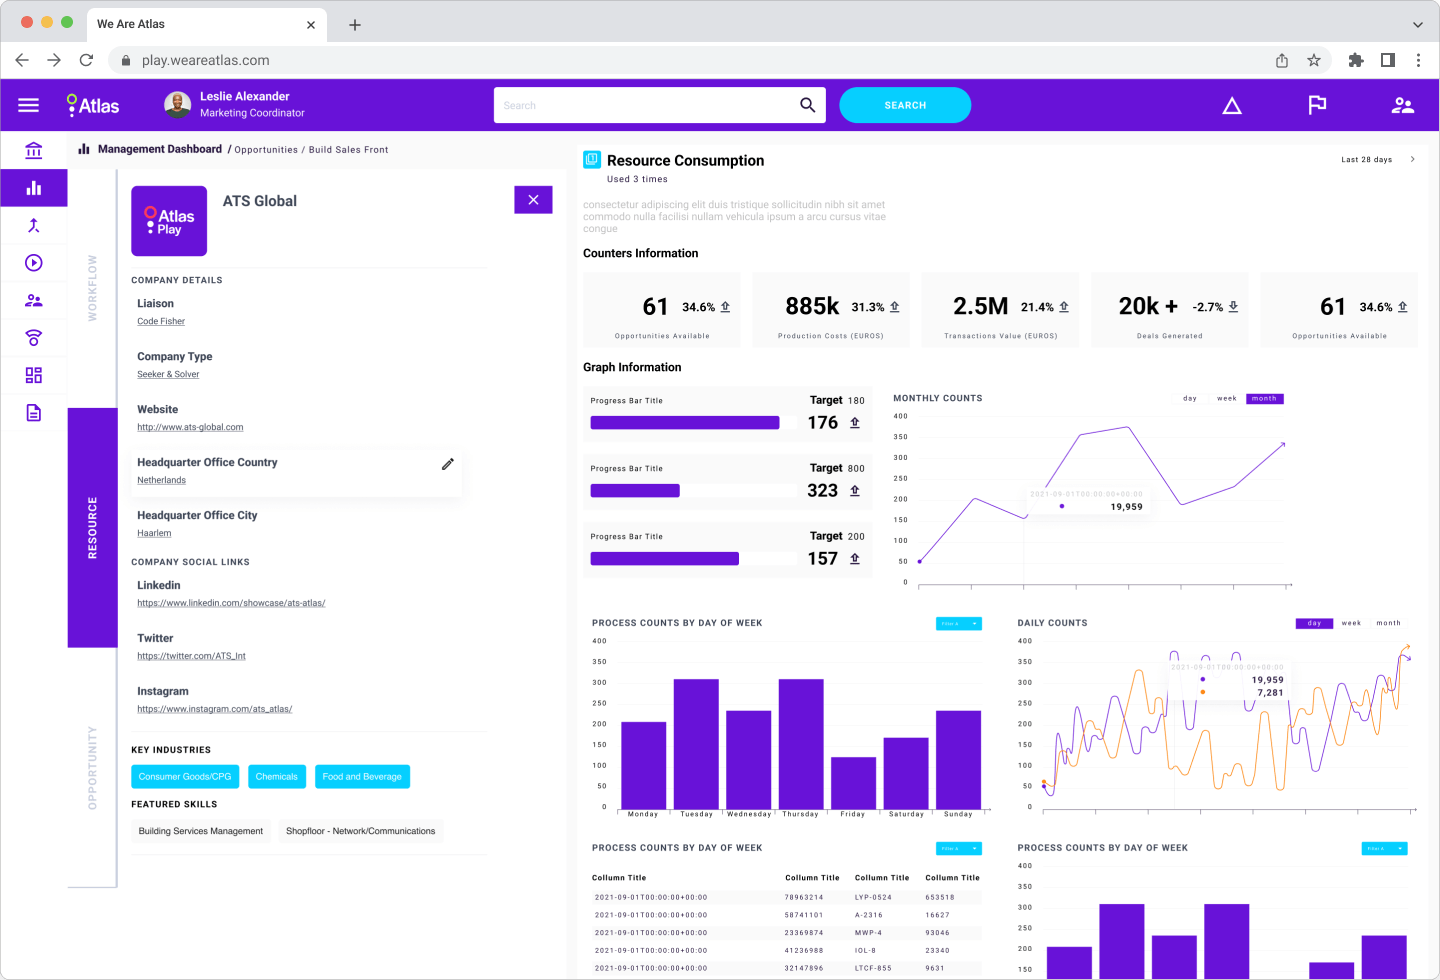The image size is (1440, 980).
Task: Click the Resource Consumption panel icon
Action: (x=592, y=160)
